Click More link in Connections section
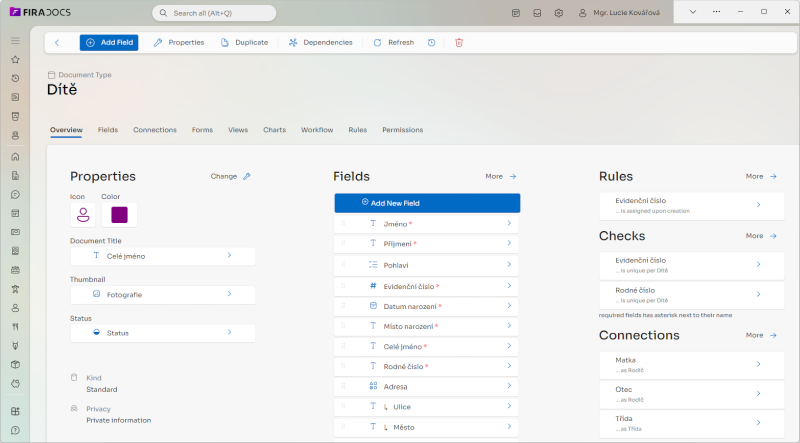 (x=761, y=335)
